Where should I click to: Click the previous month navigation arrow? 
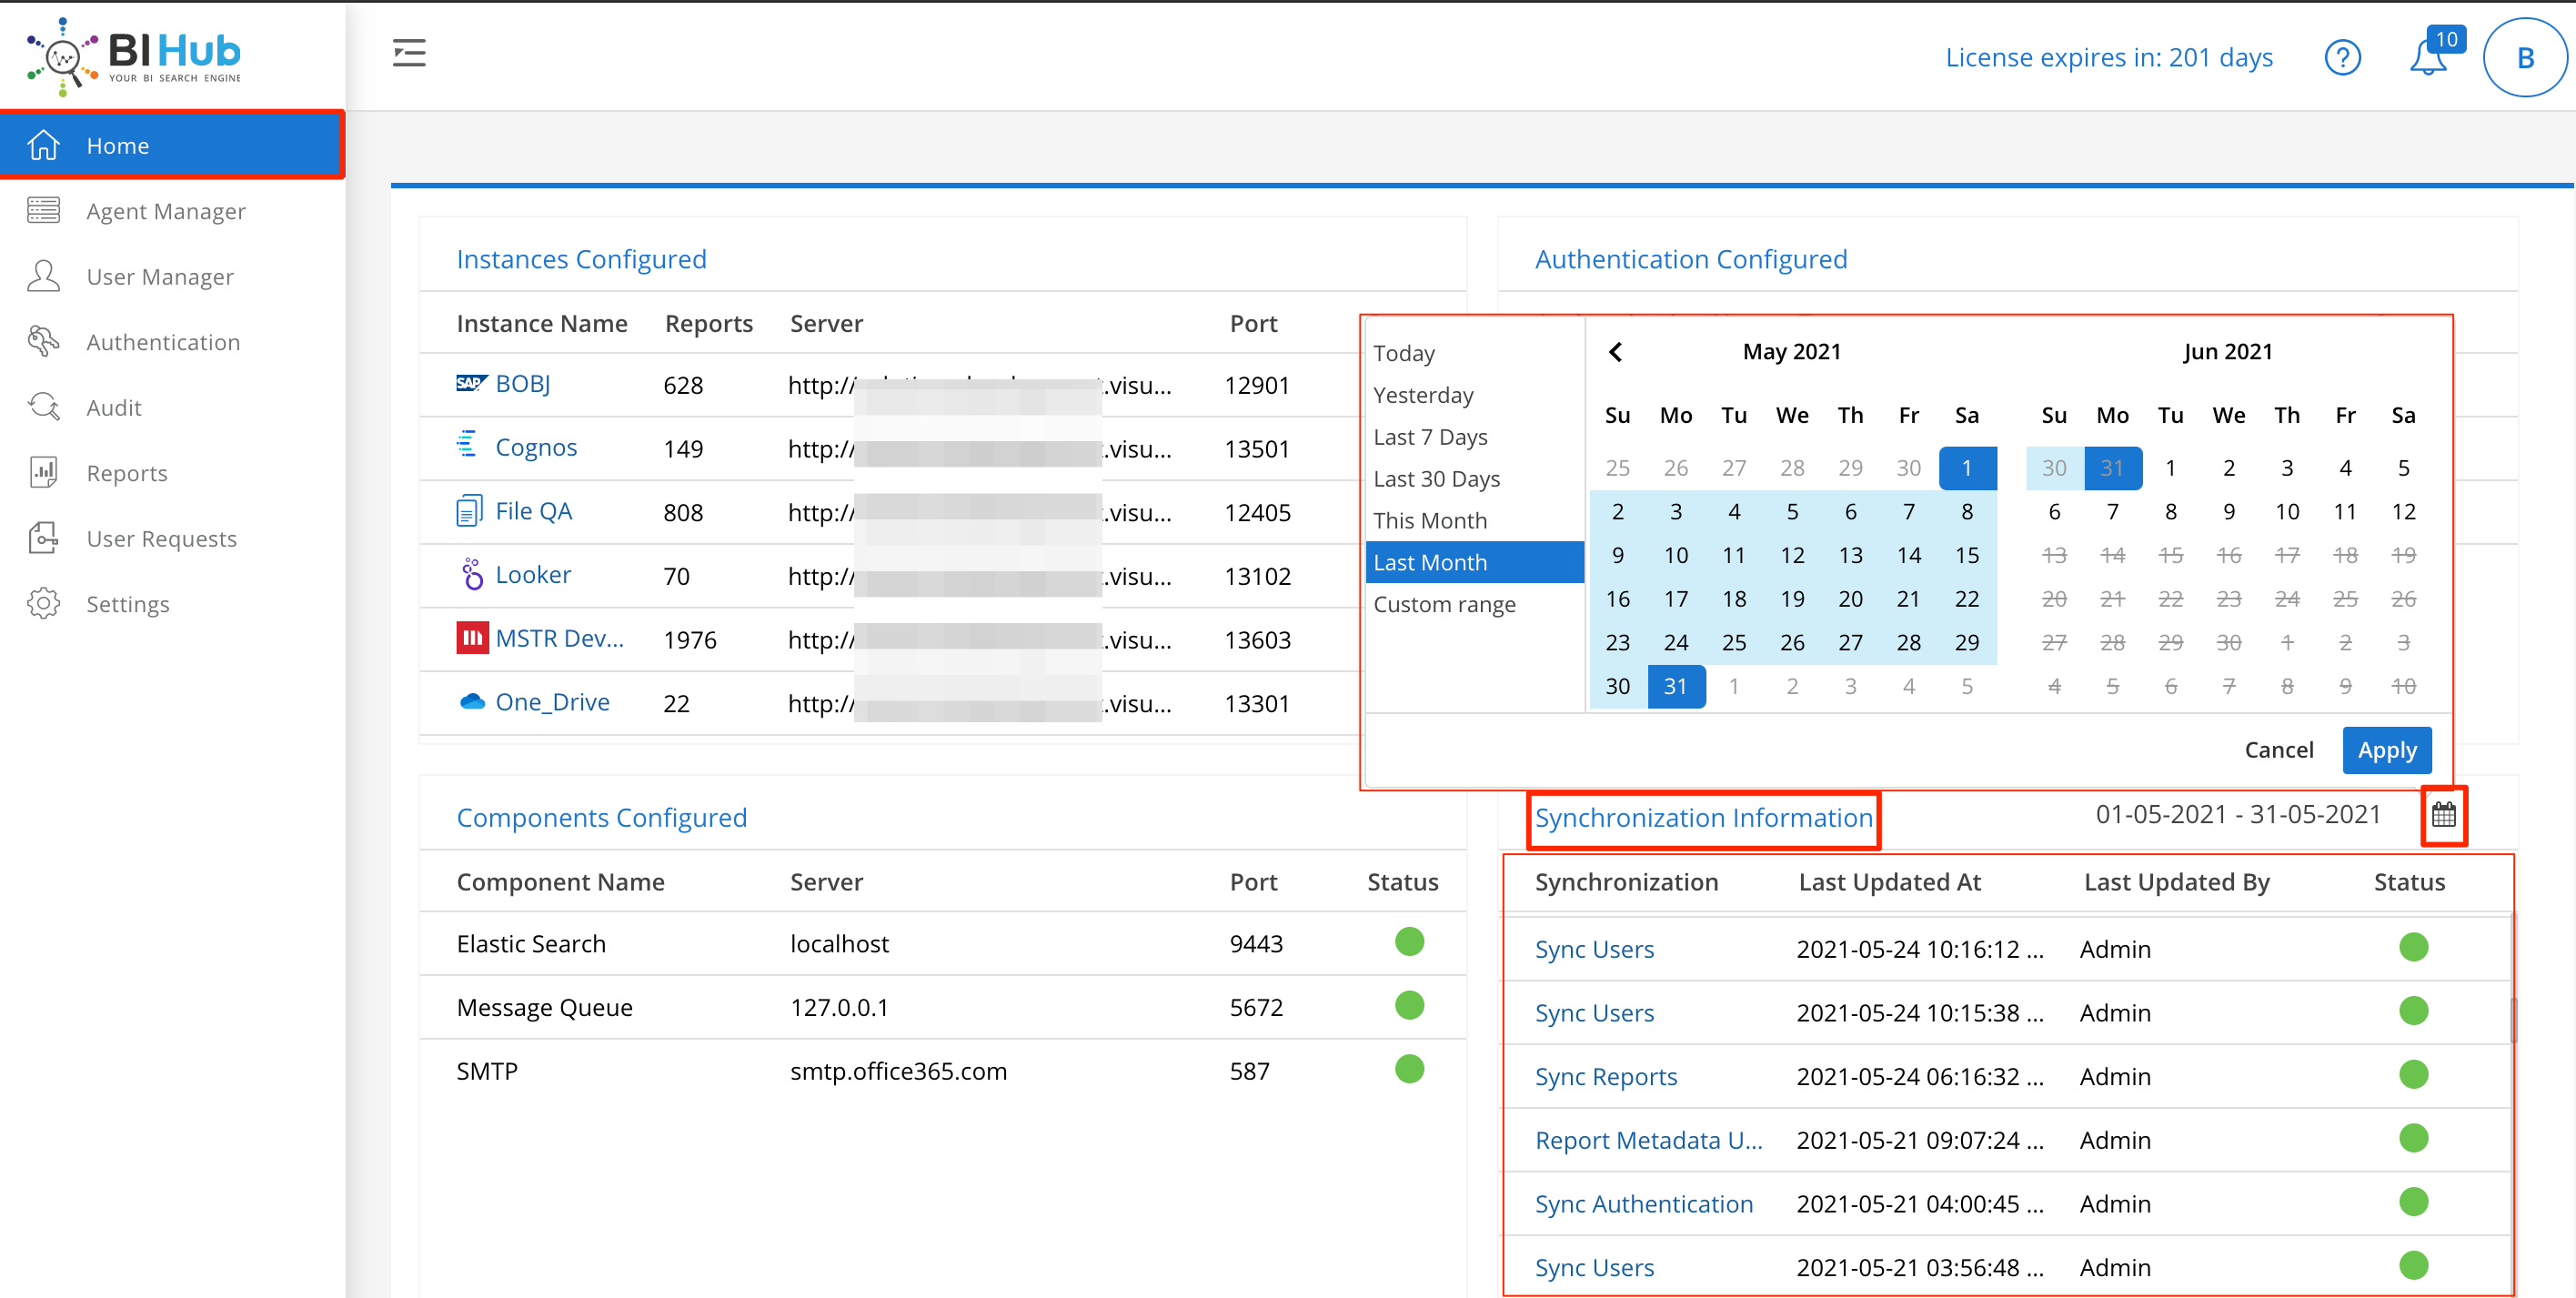[x=1617, y=351]
